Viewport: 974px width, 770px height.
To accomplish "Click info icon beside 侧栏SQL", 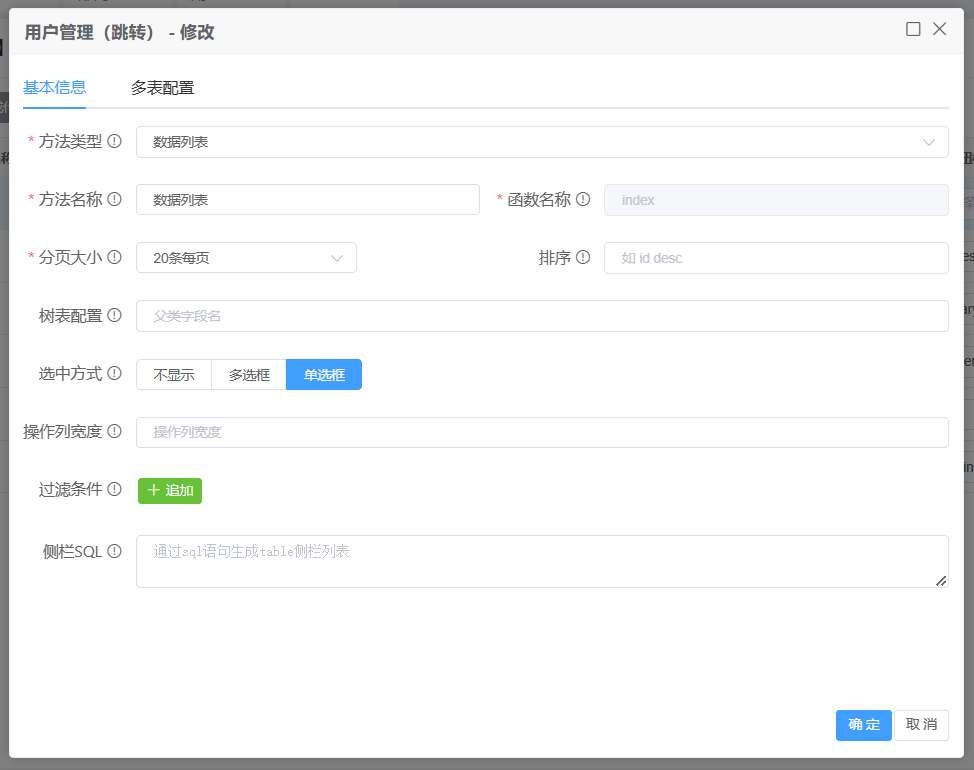I will pyautogui.click(x=114, y=551).
